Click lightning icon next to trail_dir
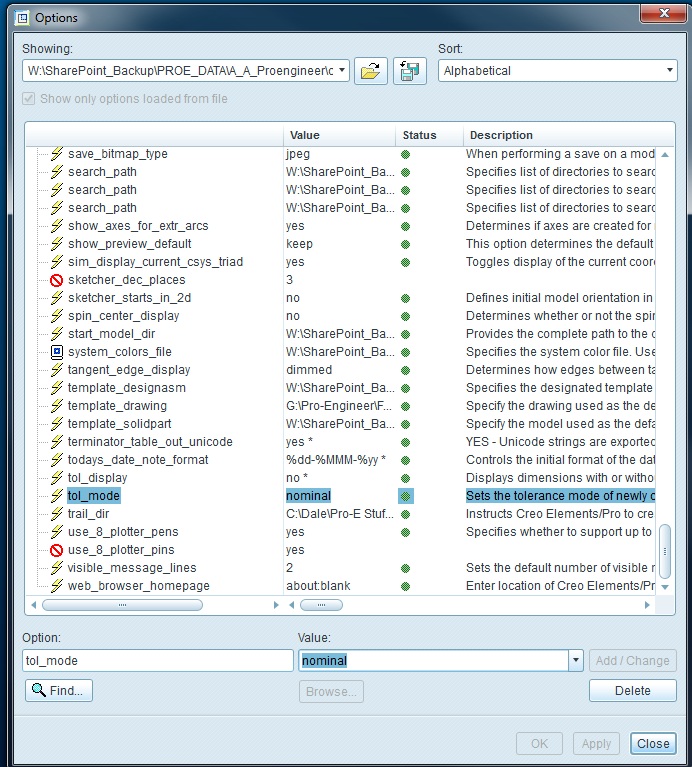 tap(57, 514)
